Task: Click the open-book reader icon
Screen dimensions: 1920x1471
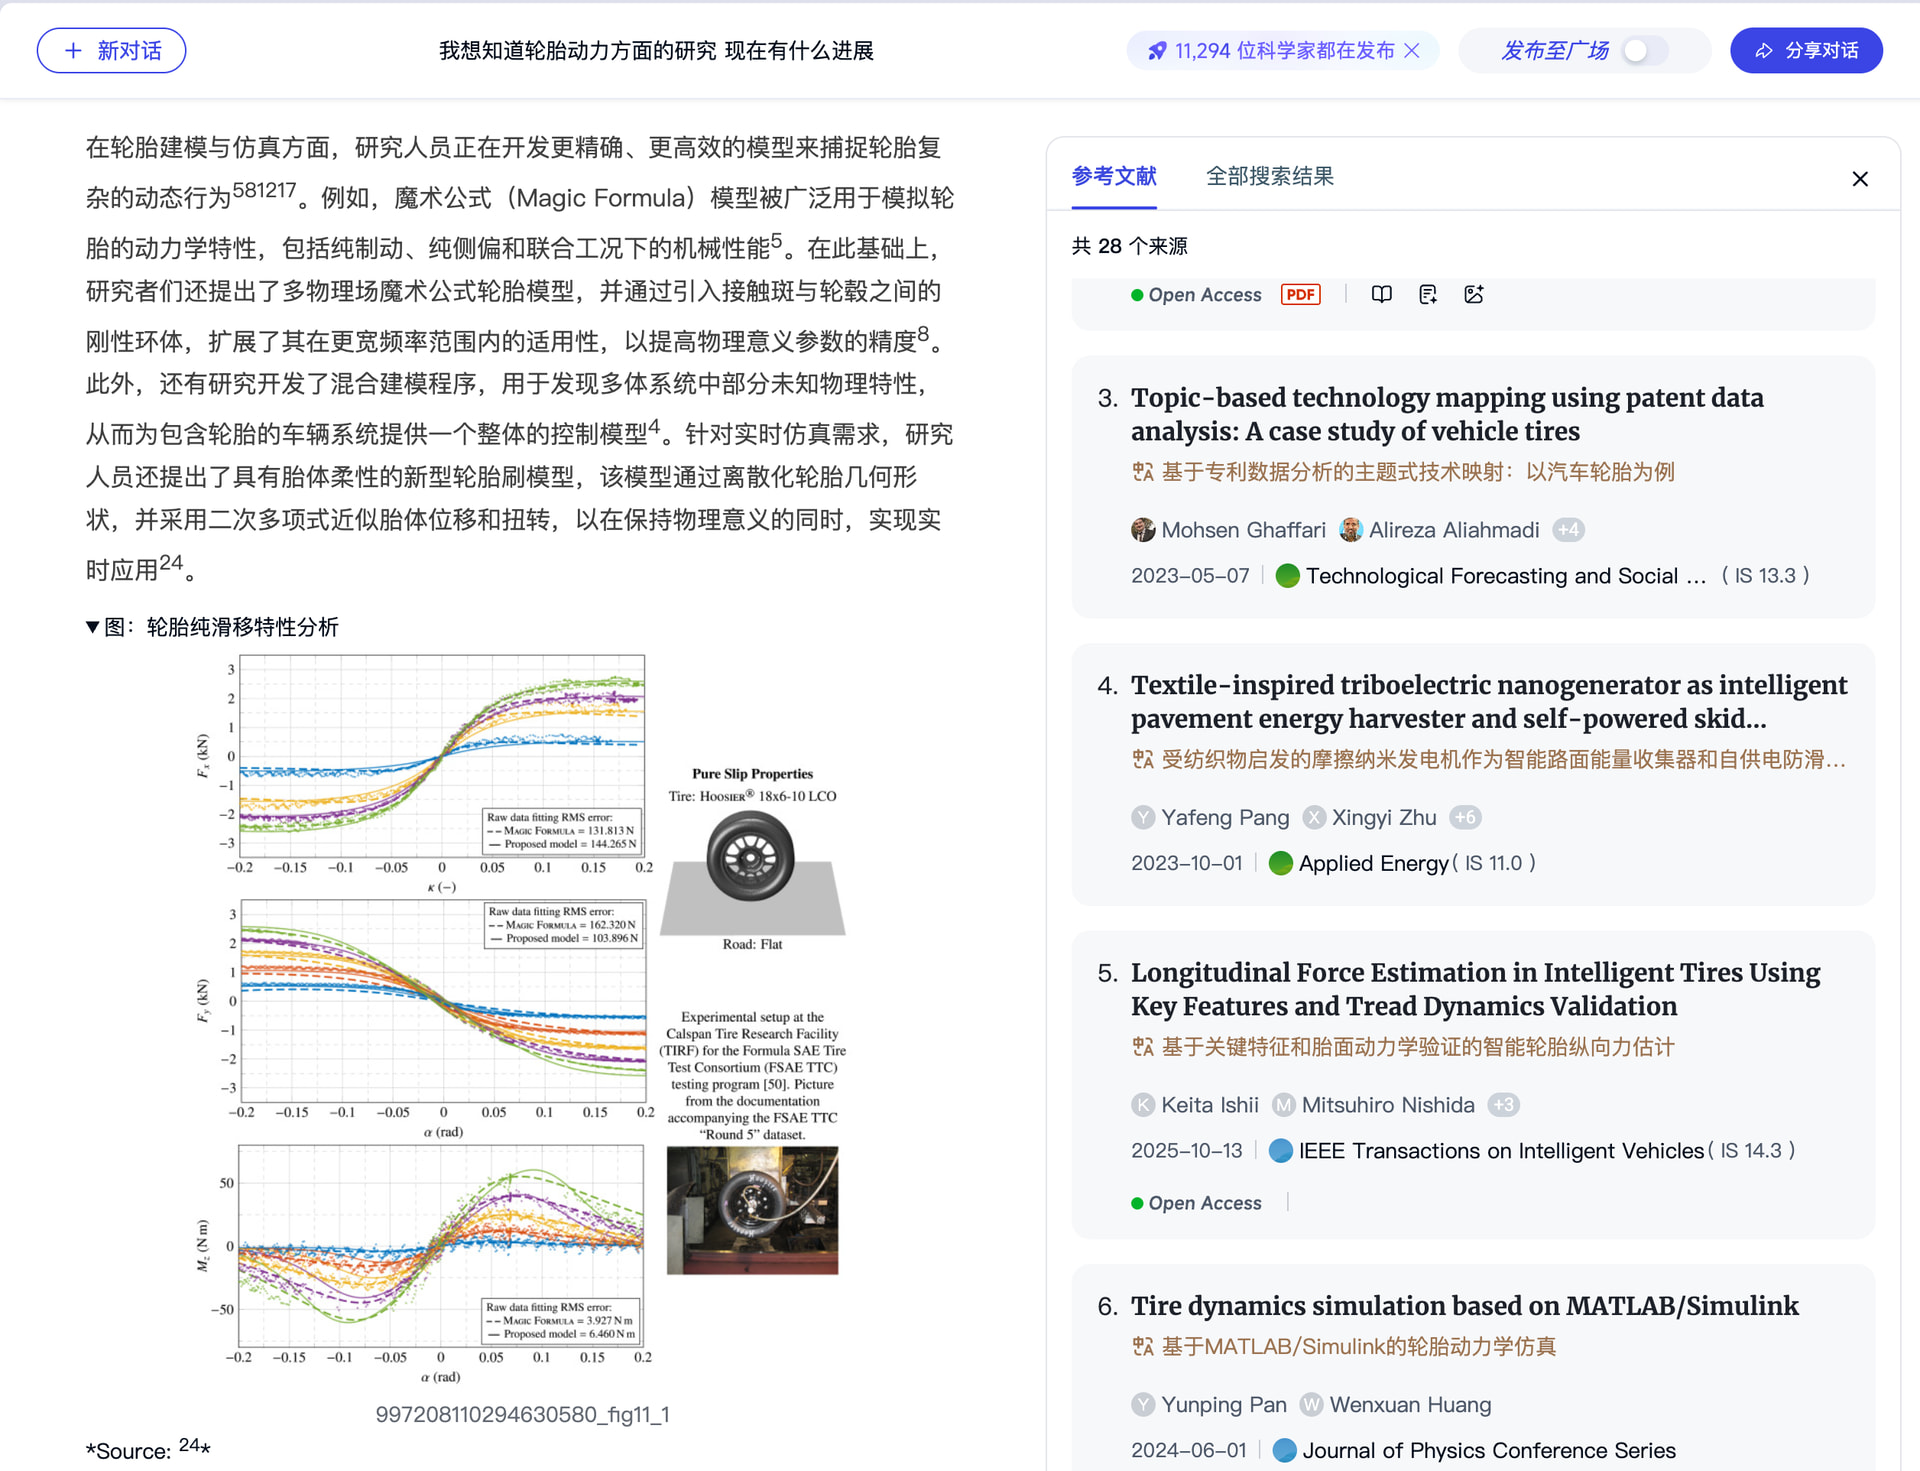Action: 1381,294
